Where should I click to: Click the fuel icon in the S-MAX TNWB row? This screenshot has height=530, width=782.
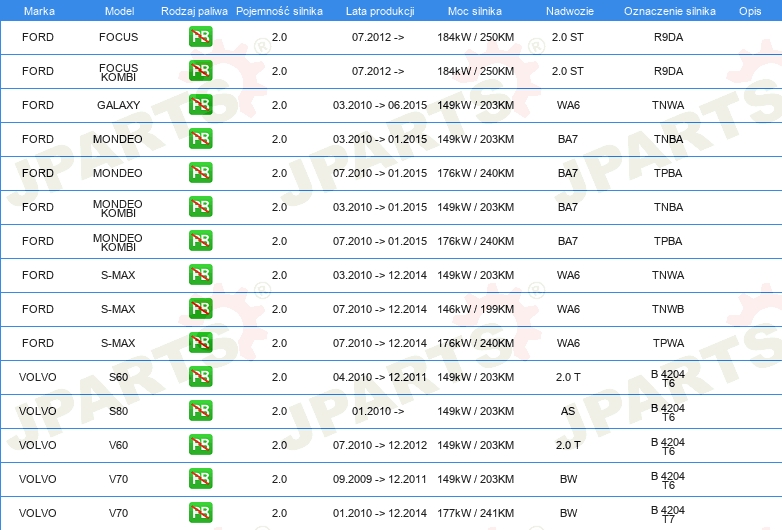200,308
